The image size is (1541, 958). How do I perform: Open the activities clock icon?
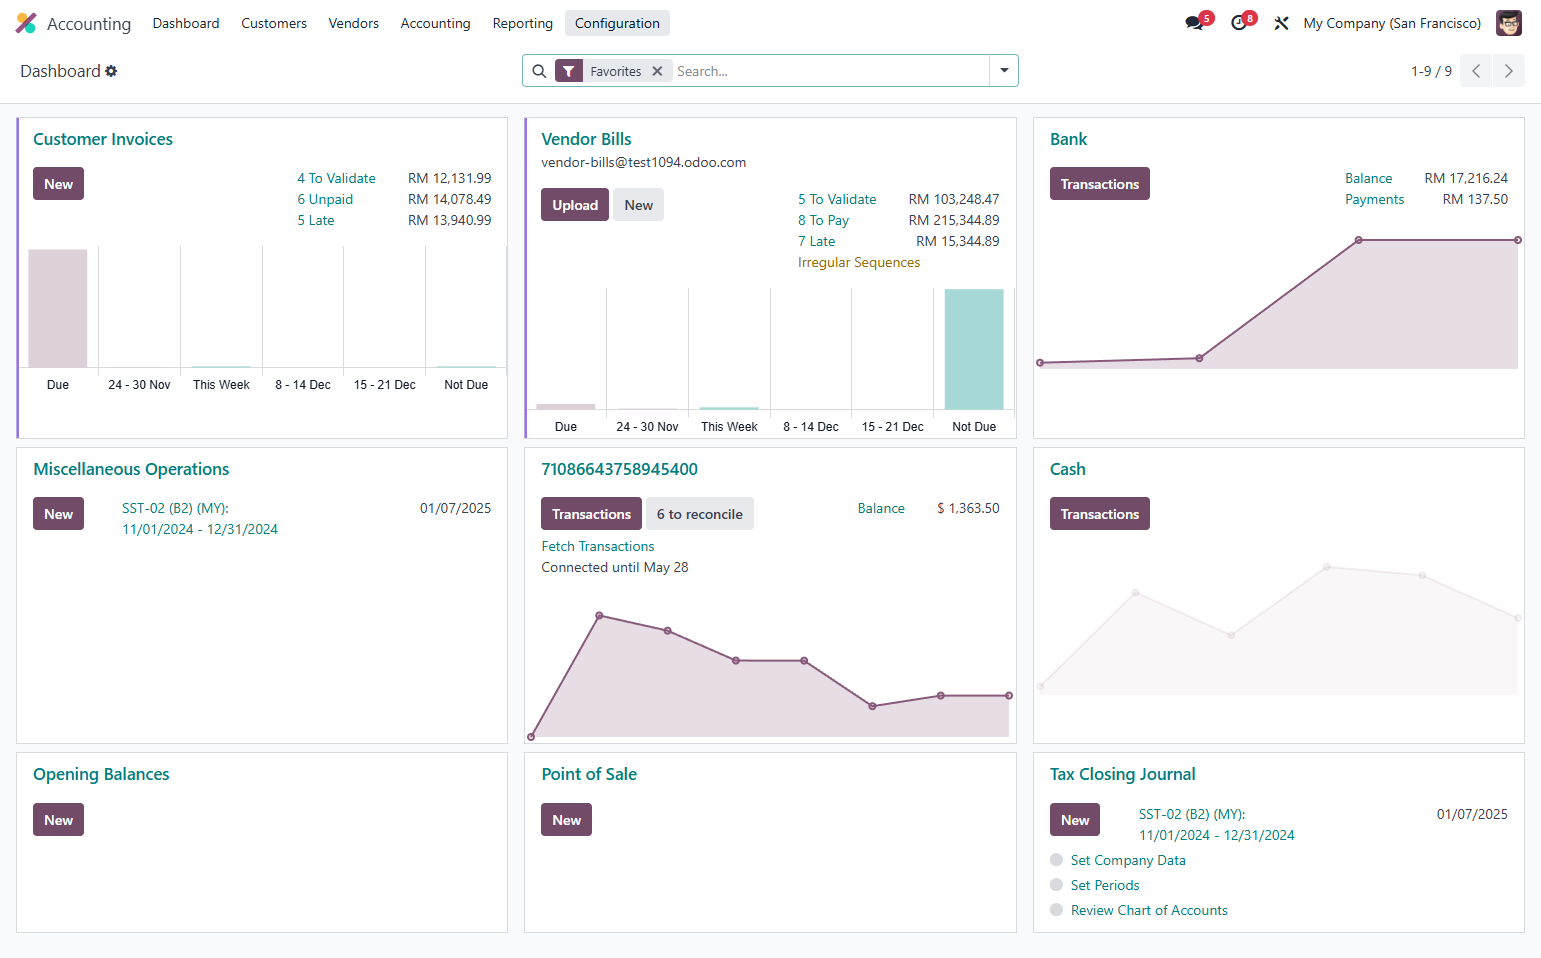click(x=1240, y=23)
